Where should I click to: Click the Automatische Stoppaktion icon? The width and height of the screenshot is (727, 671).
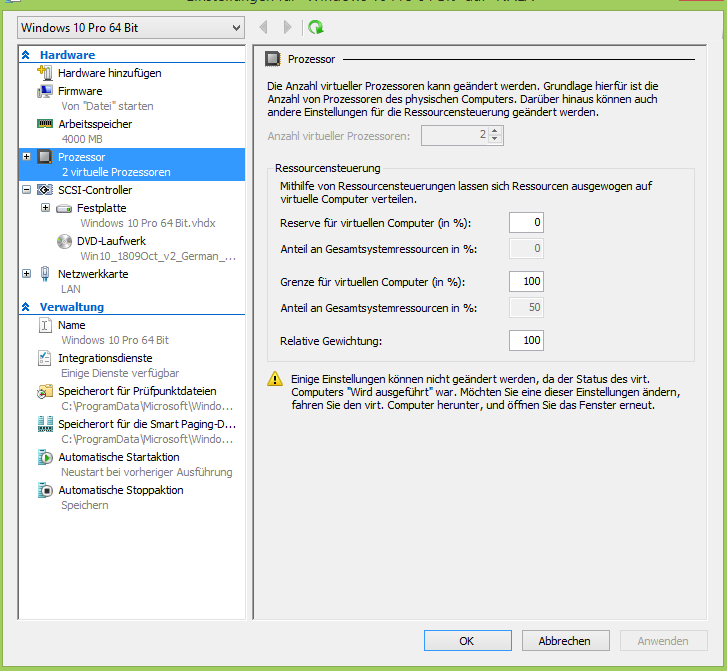coord(45,490)
